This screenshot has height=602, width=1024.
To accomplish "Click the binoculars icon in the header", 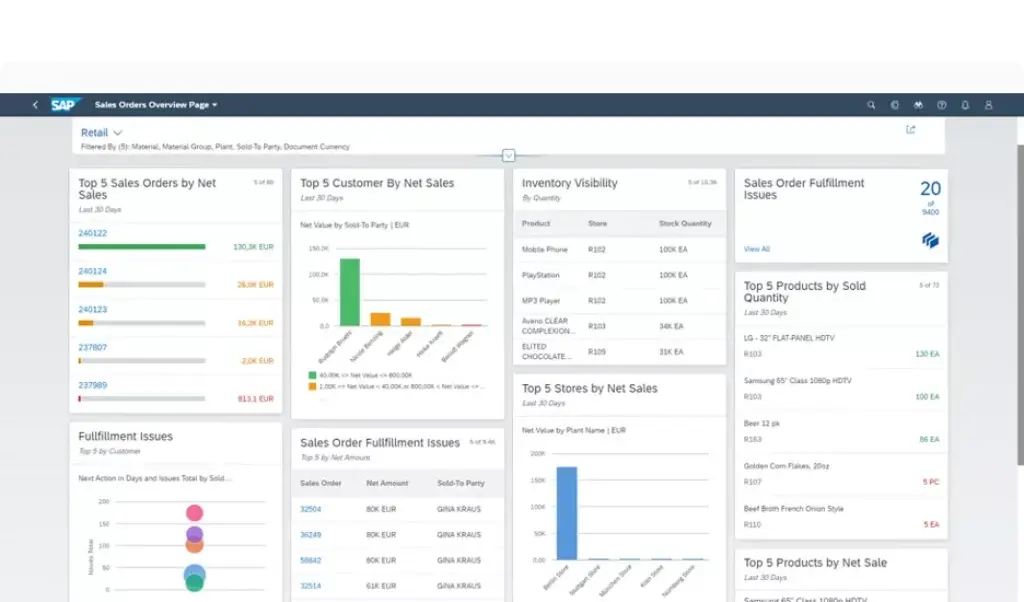I will pyautogui.click(x=918, y=104).
